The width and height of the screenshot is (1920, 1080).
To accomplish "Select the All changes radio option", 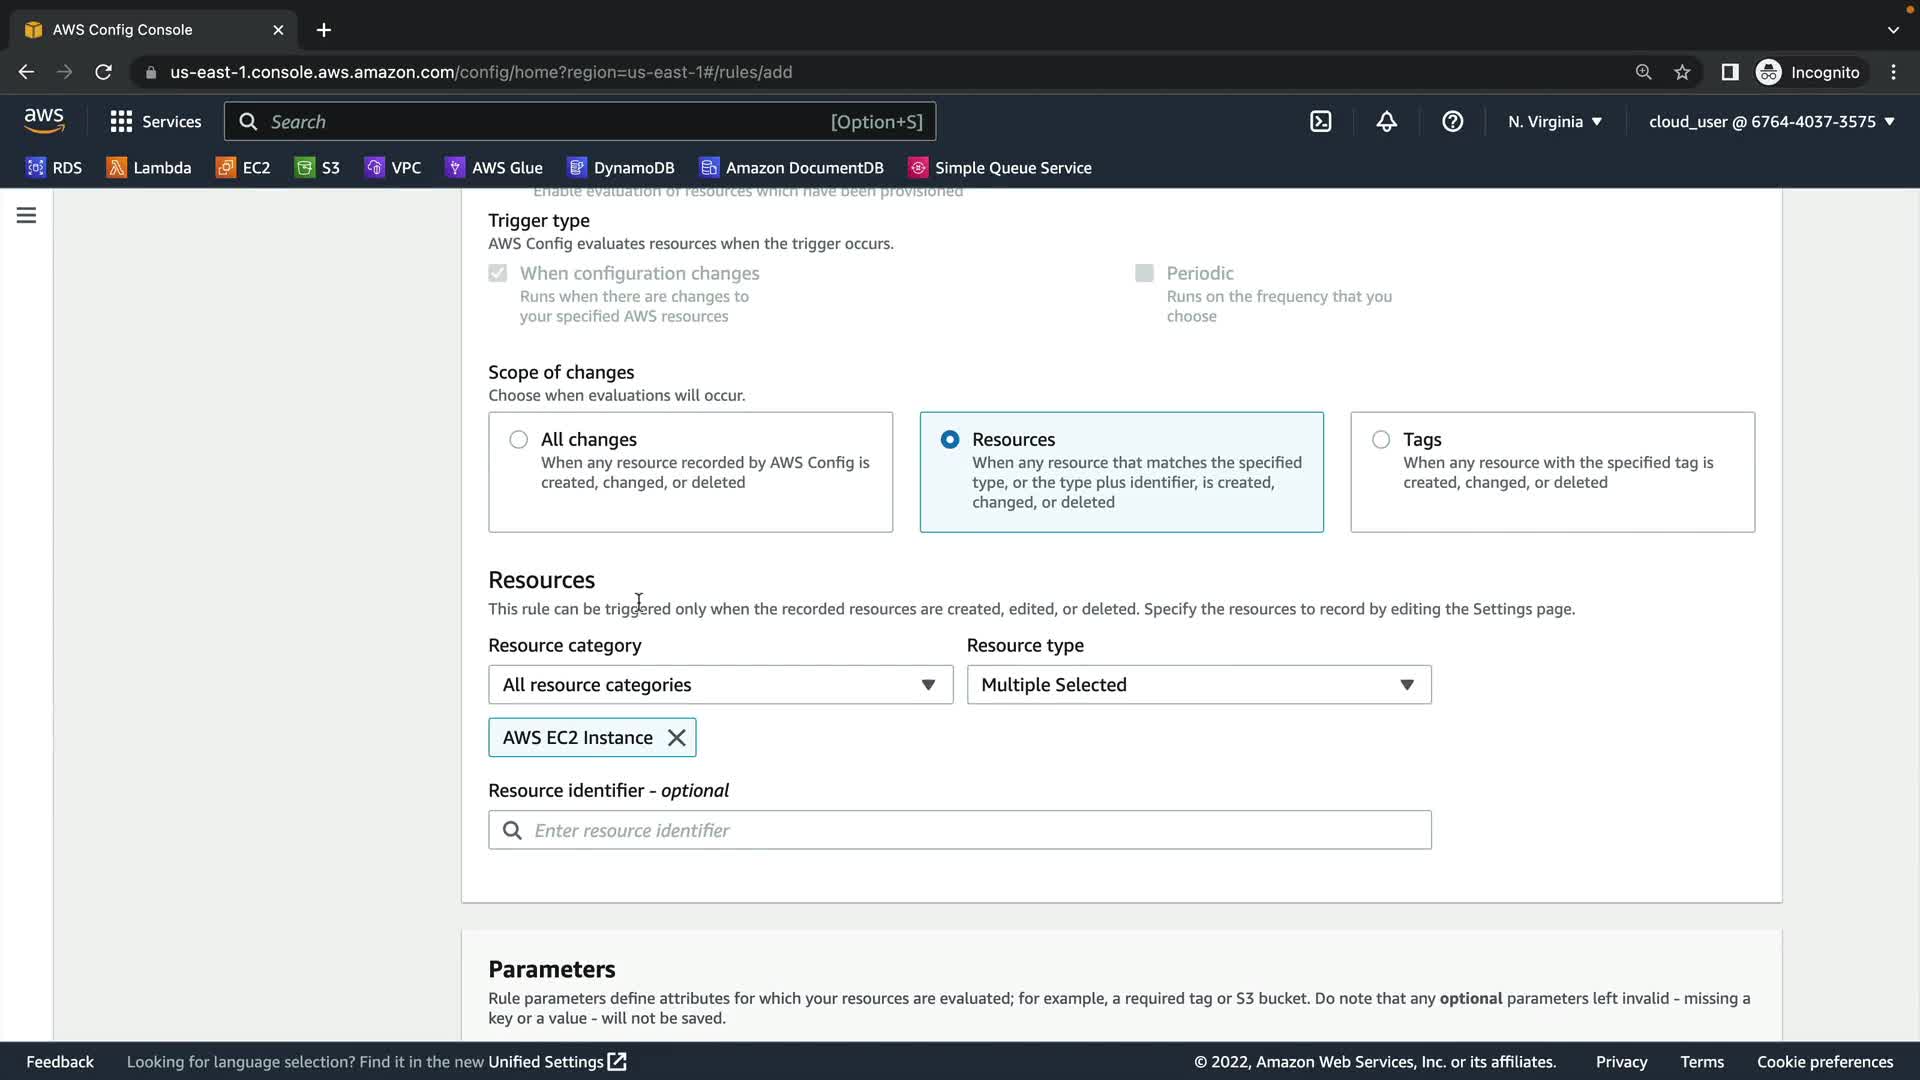I will (518, 440).
